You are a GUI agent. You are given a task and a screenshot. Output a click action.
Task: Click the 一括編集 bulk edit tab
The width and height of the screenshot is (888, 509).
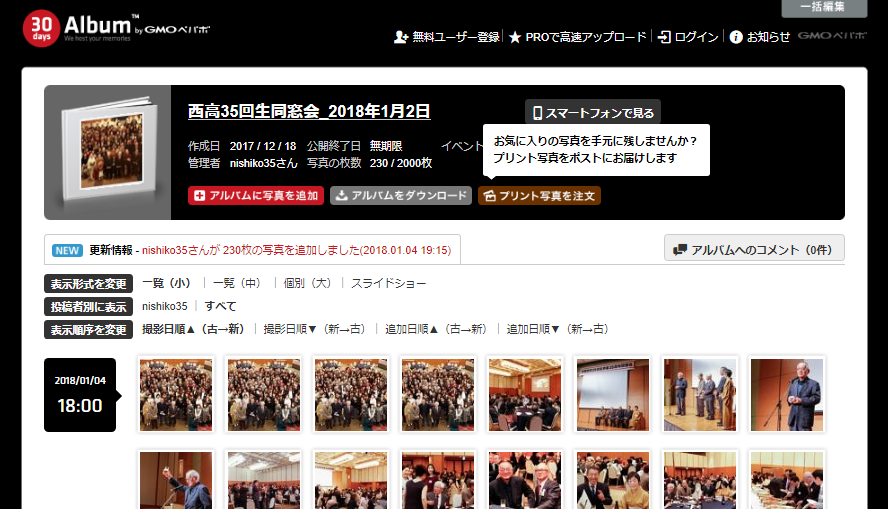[x=824, y=8]
